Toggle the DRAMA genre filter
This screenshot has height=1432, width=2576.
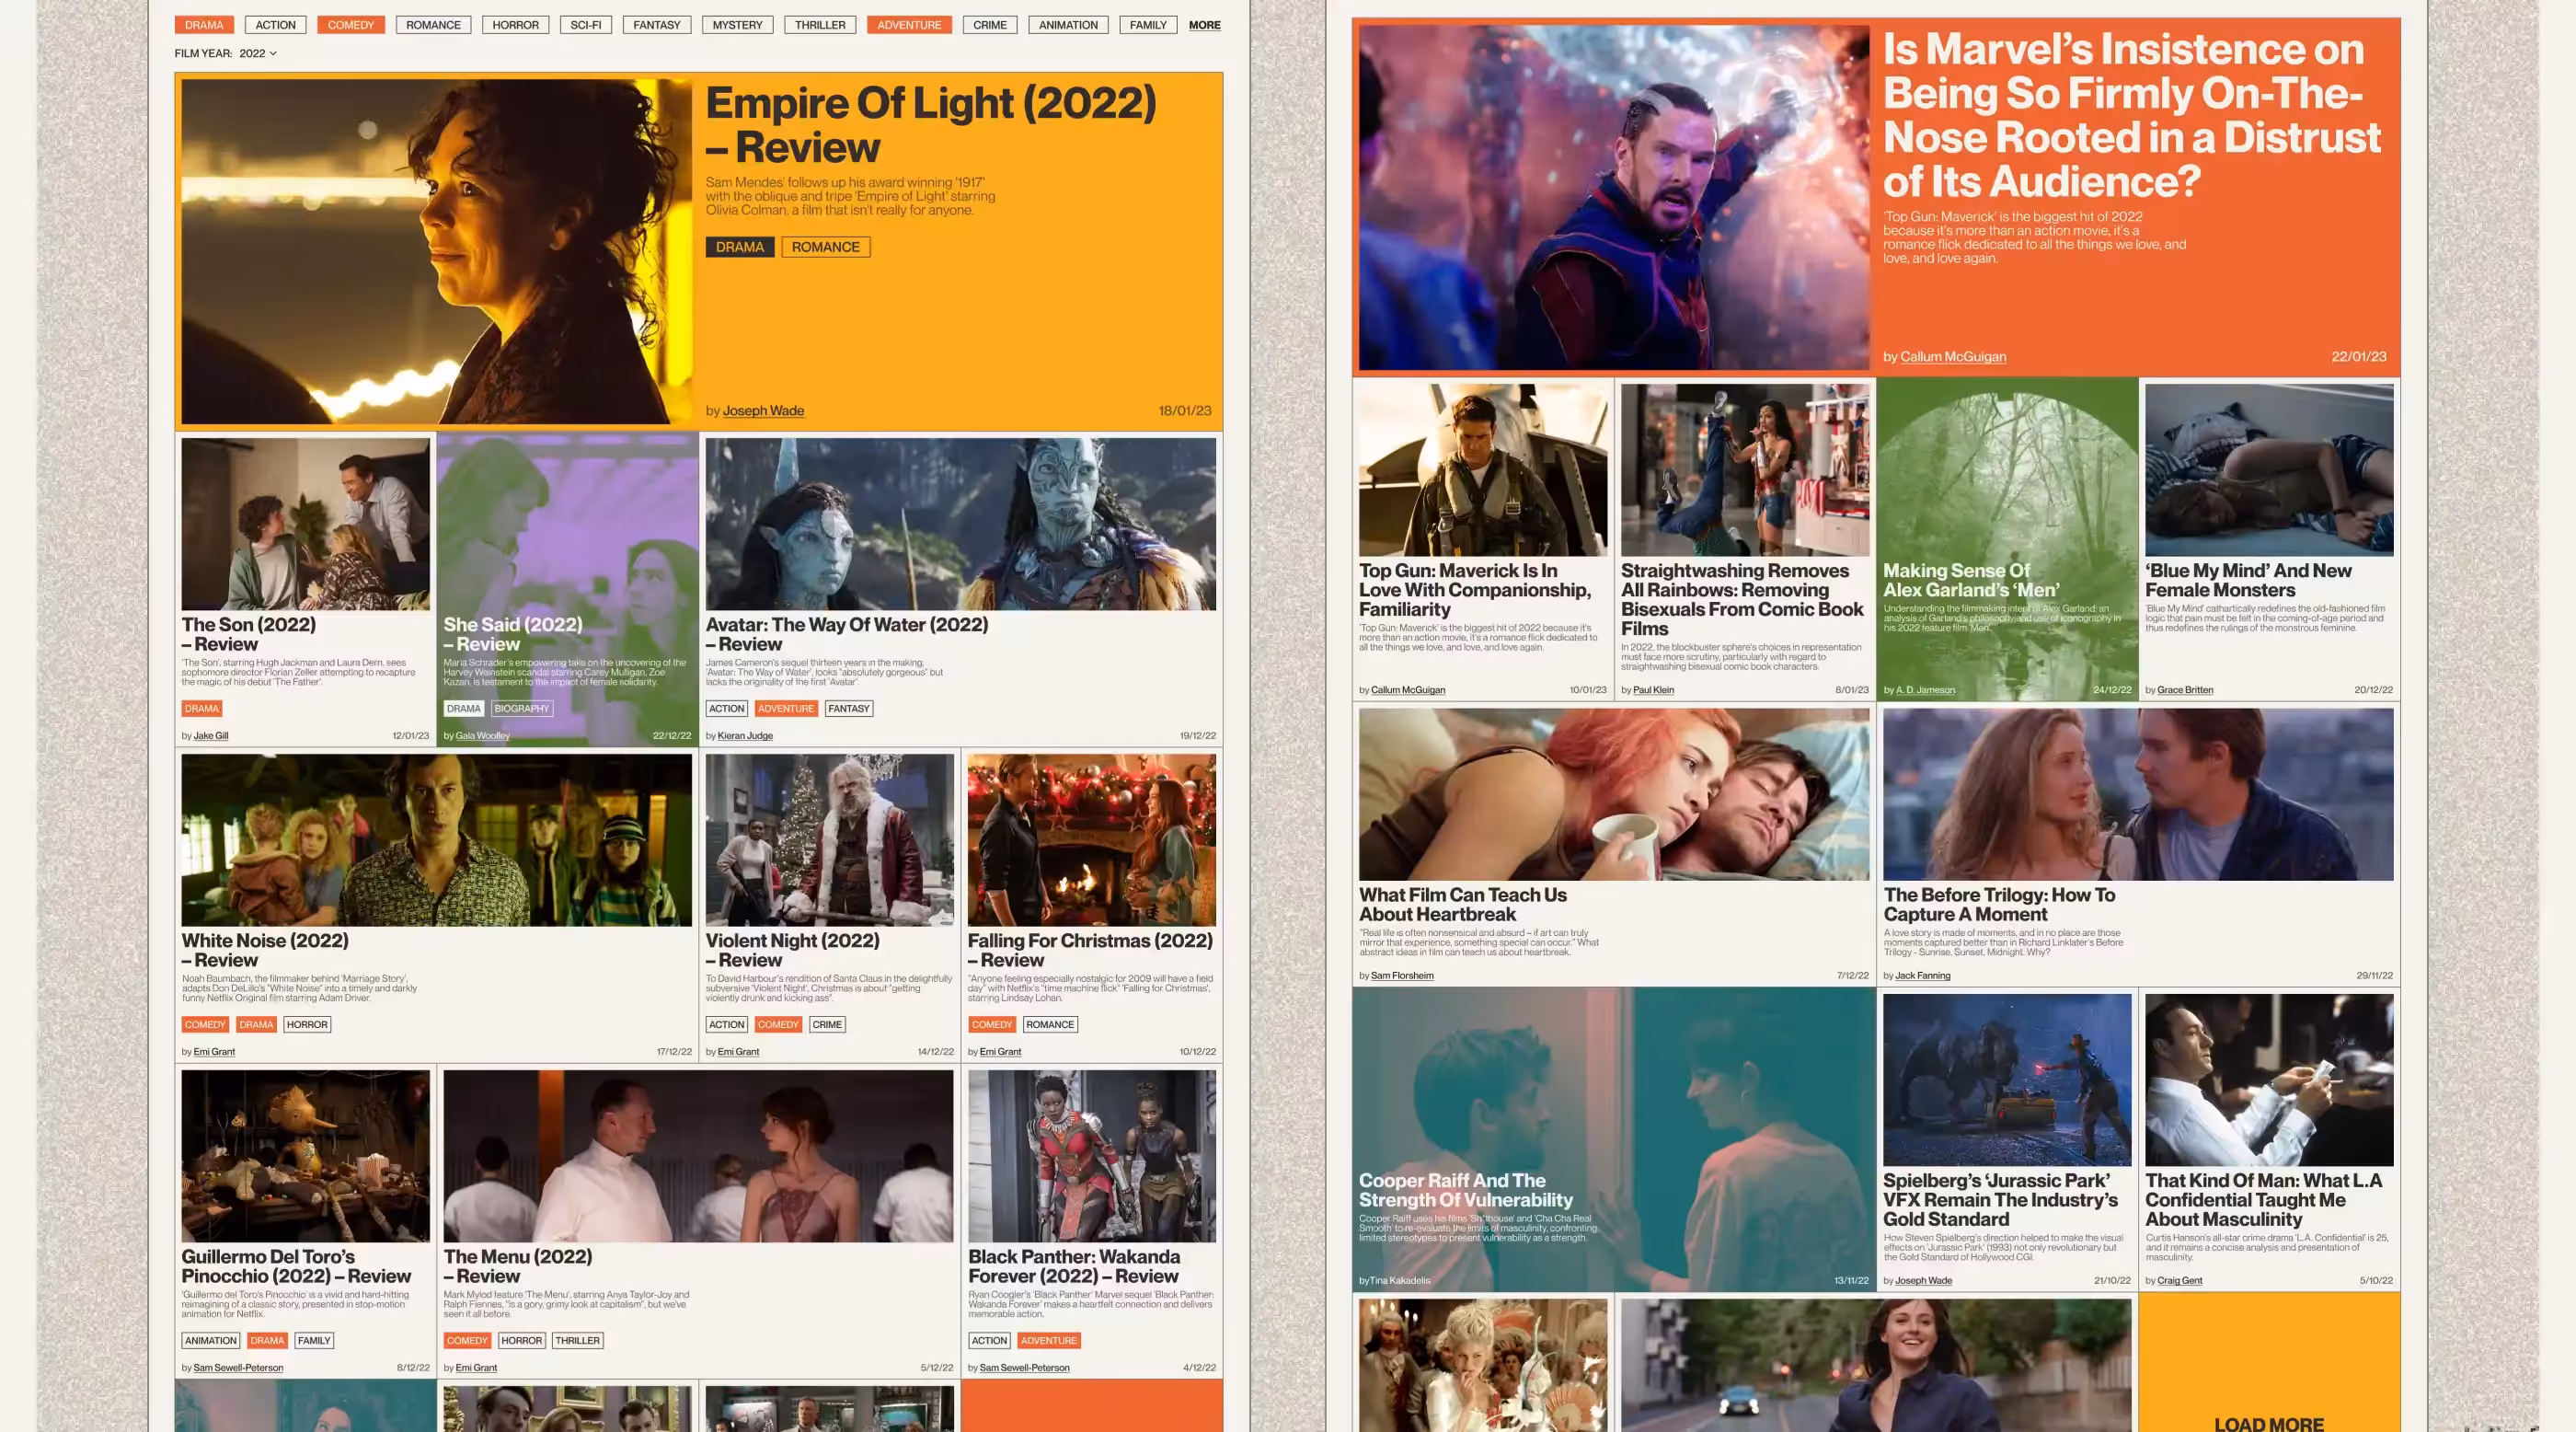tap(204, 25)
